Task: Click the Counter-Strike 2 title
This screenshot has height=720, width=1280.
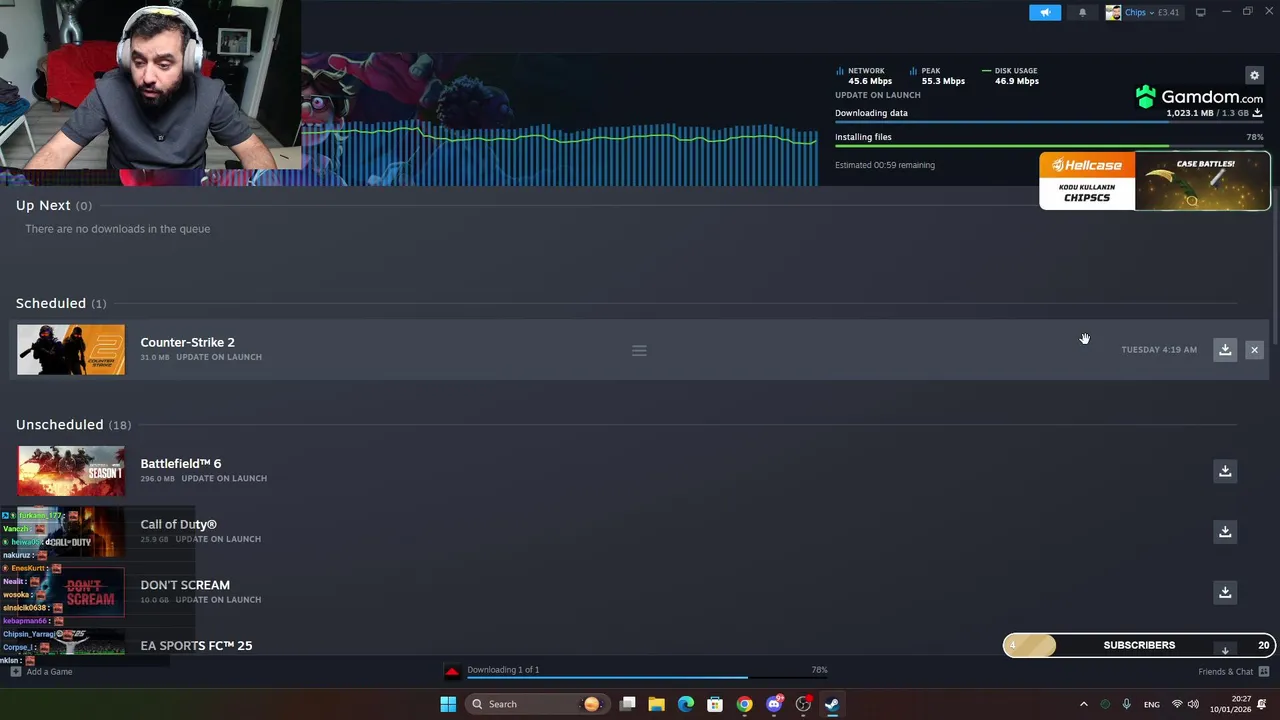Action: 187,342
